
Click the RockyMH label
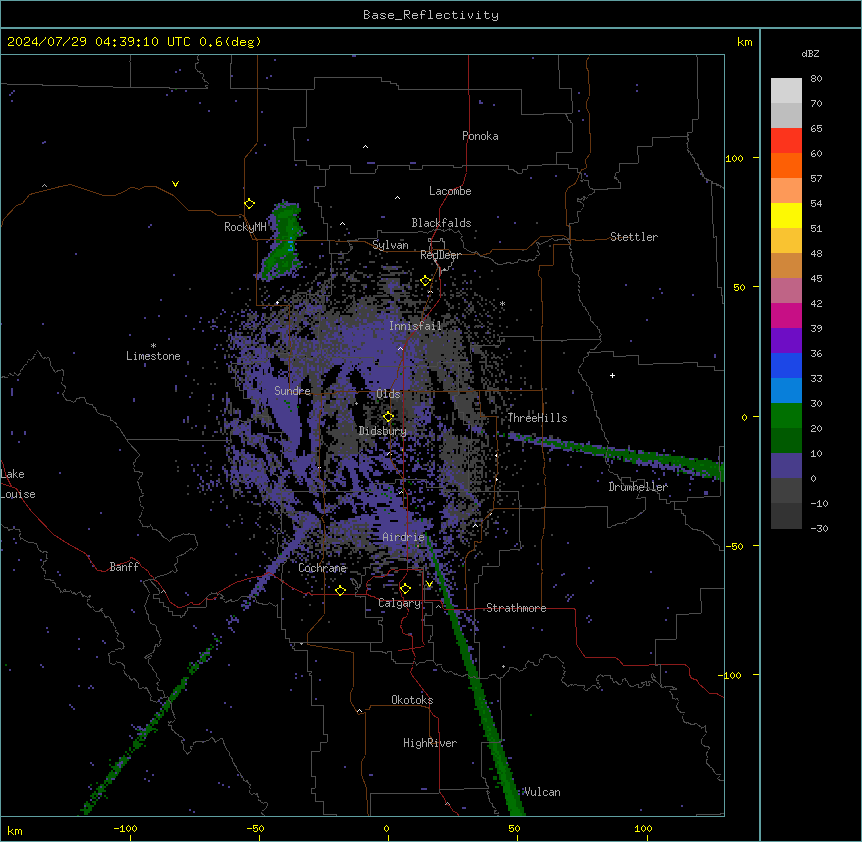(245, 227)
